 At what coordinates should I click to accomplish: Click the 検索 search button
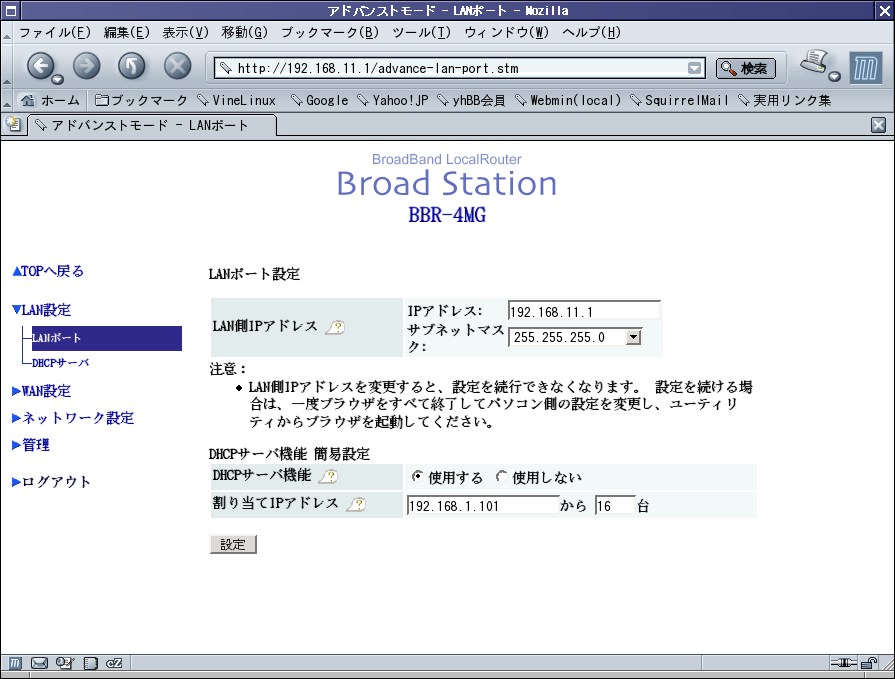pos(745,68)
